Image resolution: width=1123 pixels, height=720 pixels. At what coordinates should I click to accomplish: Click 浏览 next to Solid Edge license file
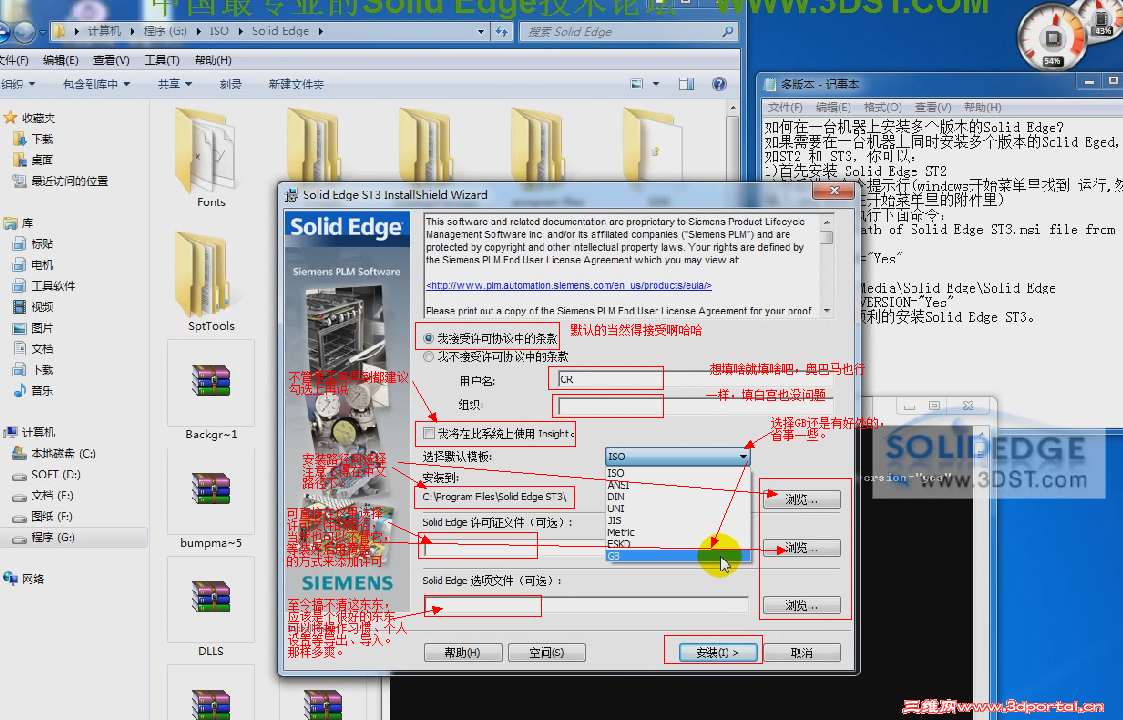[x=803, y=547]
